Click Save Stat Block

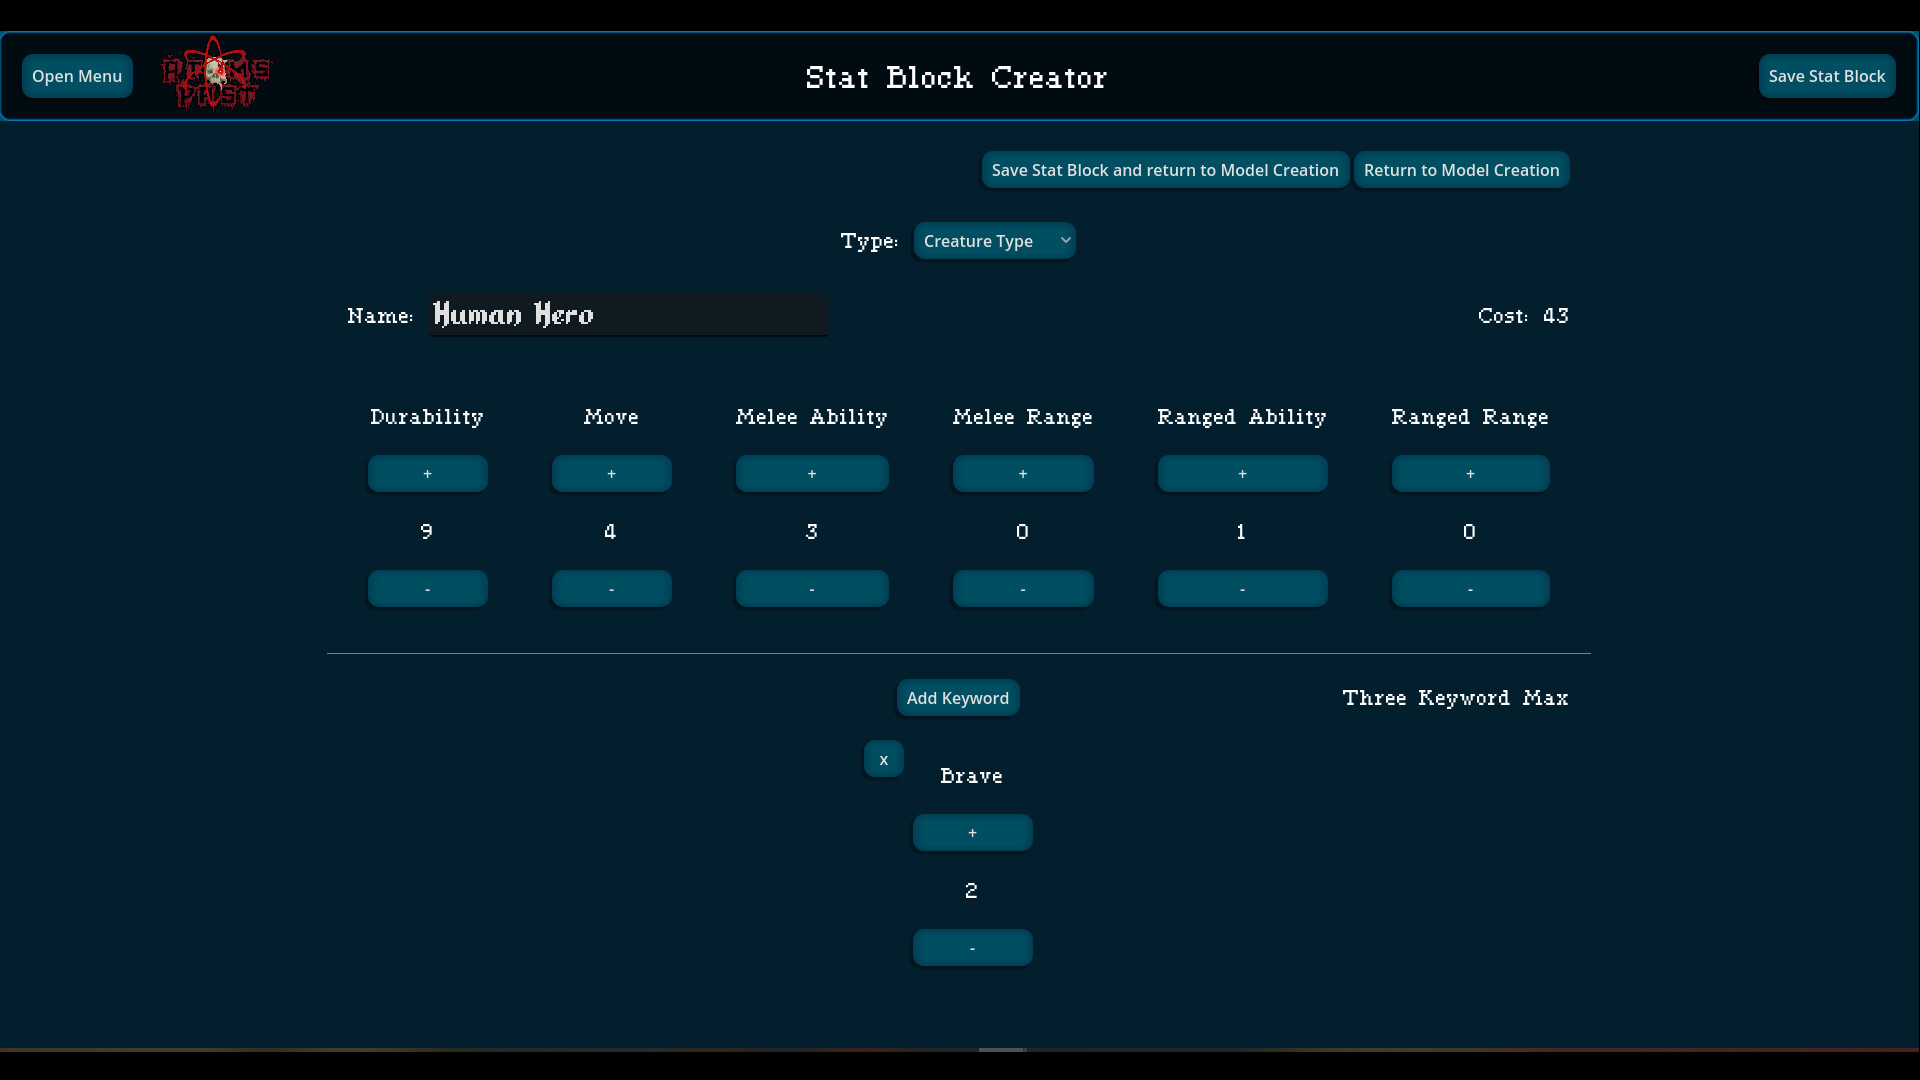(1827, 75)
